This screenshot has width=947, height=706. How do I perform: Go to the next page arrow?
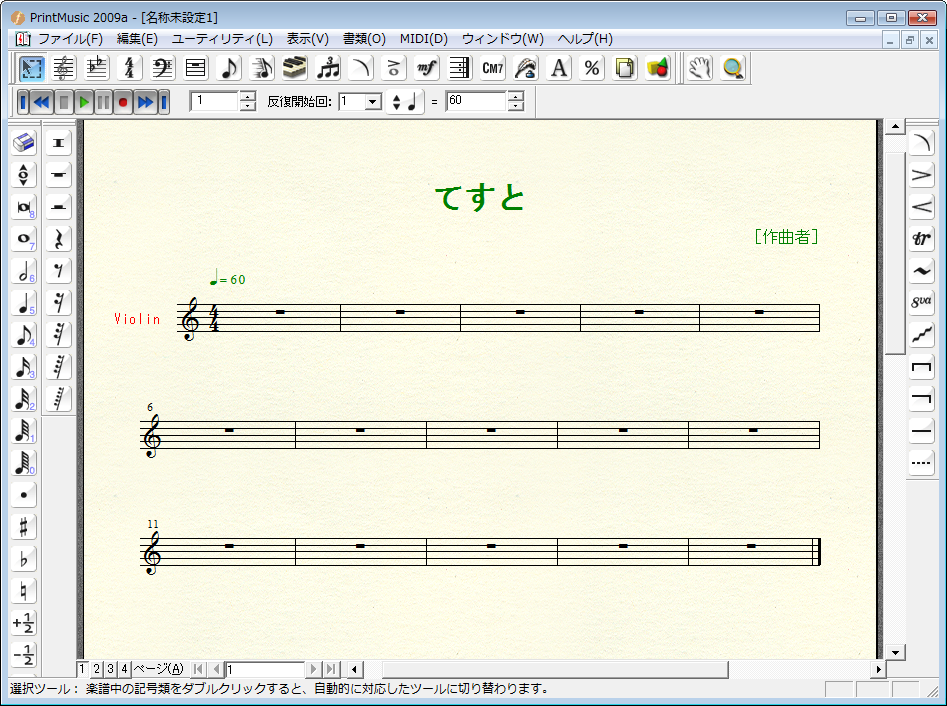tap(313, 669)
